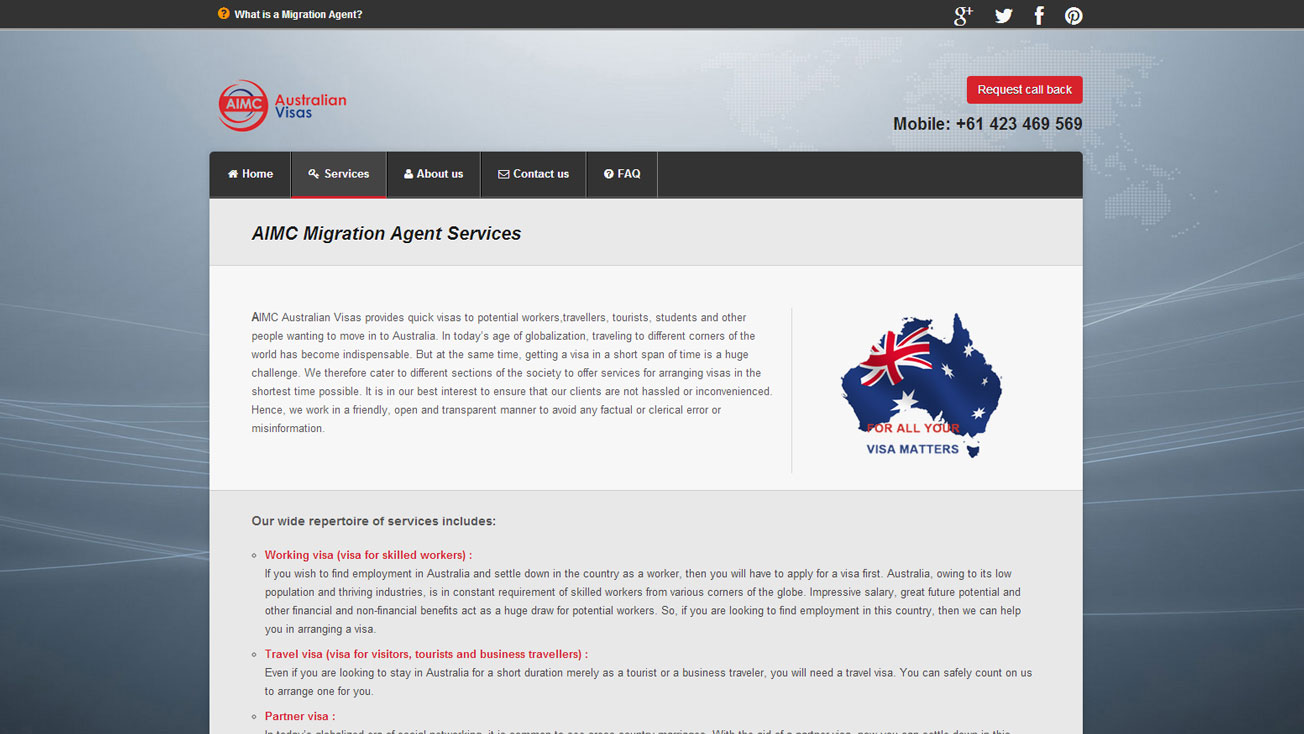Click the Partner visa heading
The height and width of the screenshot is (734, 1304).
tap(299, 716)
